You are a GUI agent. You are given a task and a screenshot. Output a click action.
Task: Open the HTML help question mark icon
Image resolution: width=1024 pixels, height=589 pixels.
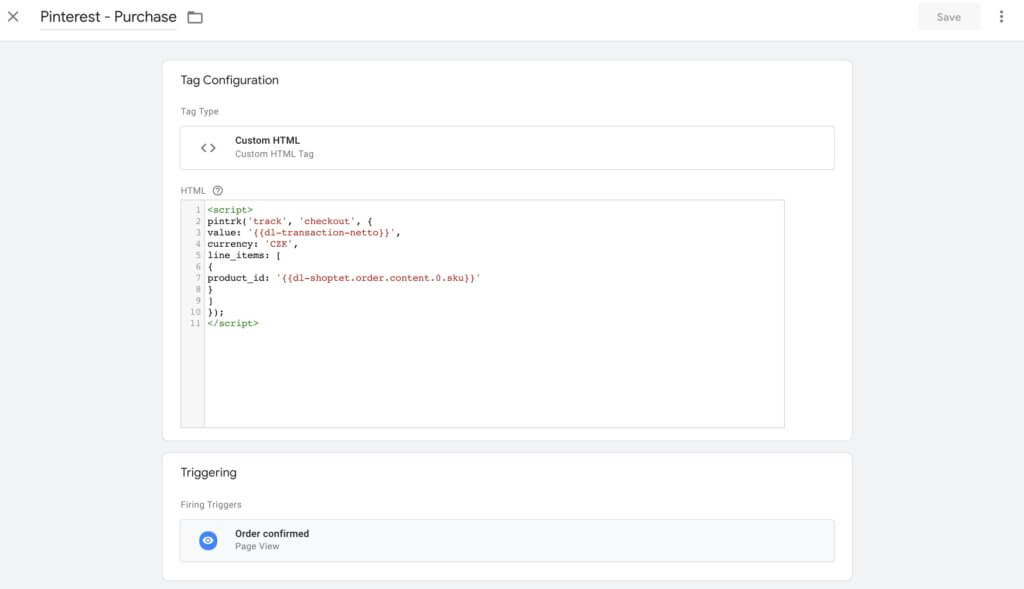(217, 191)
